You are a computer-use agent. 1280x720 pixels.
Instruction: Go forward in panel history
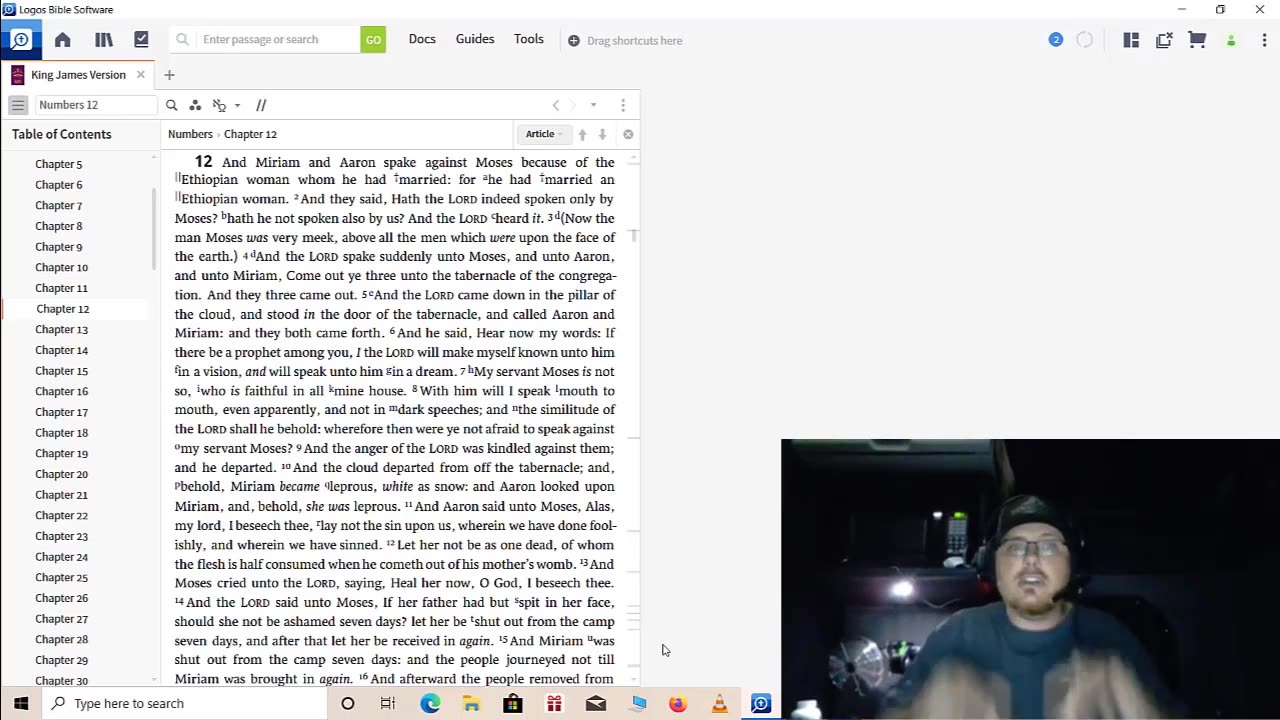point(573,105)
